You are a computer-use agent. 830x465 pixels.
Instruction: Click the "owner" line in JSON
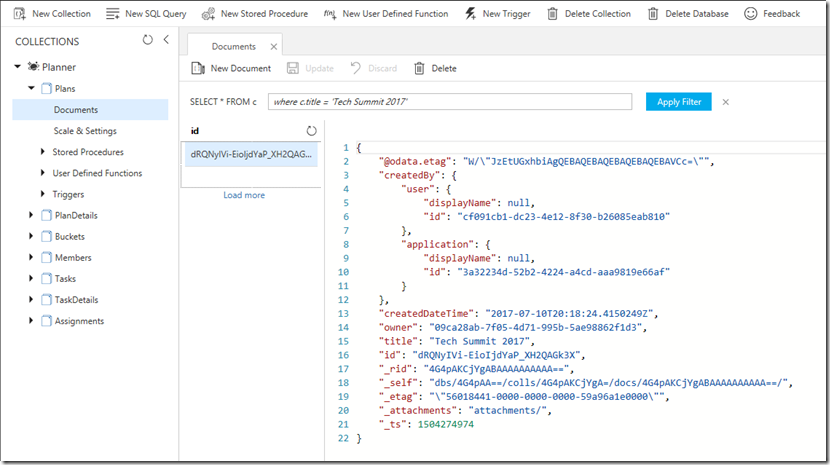513,327
